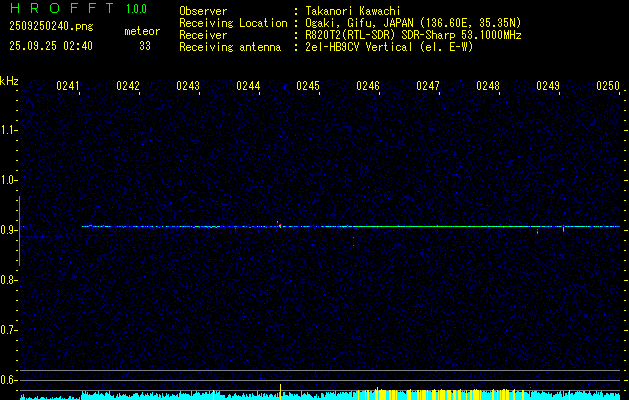Click the 0246 time marker
The height and width of the screenshot is (400, 629).
pyautogui.click(x=368, y=86)
